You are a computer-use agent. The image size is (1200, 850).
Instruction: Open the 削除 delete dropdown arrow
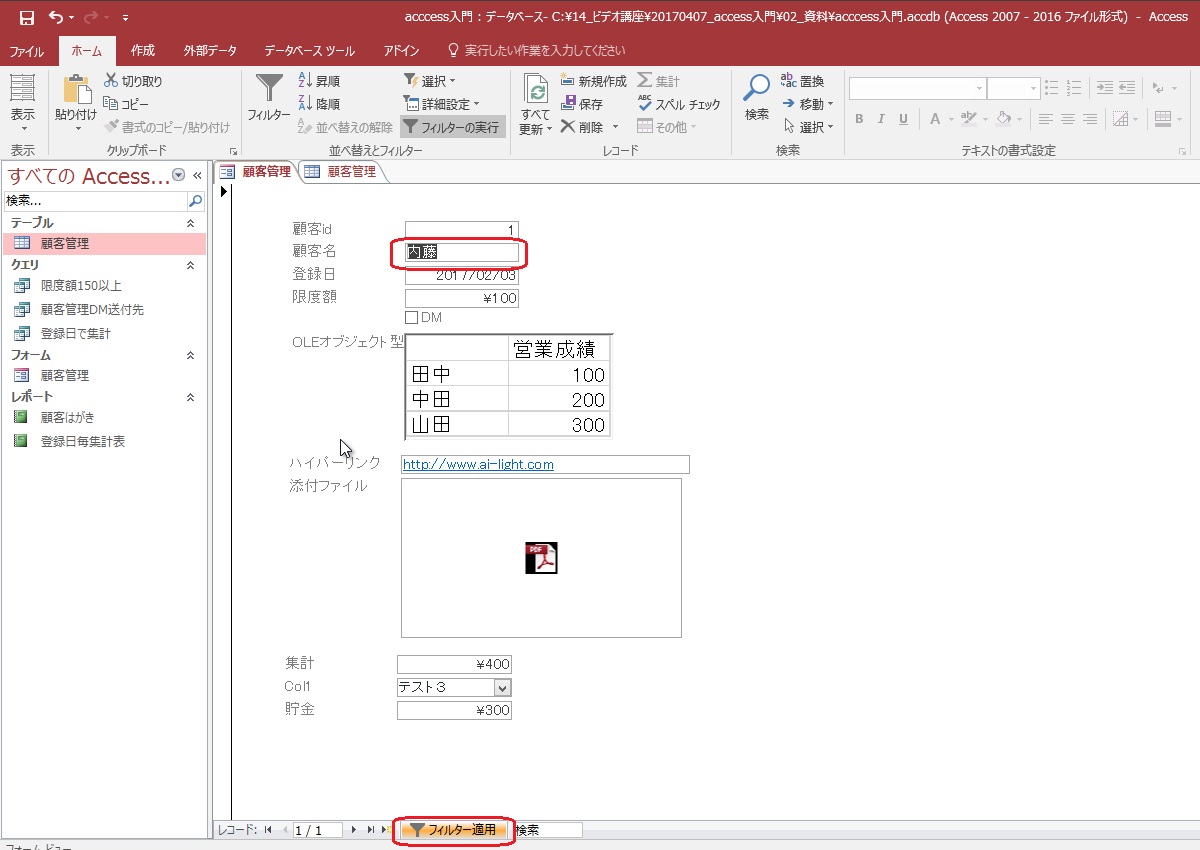pyautogui.click(x=615, y=127)
